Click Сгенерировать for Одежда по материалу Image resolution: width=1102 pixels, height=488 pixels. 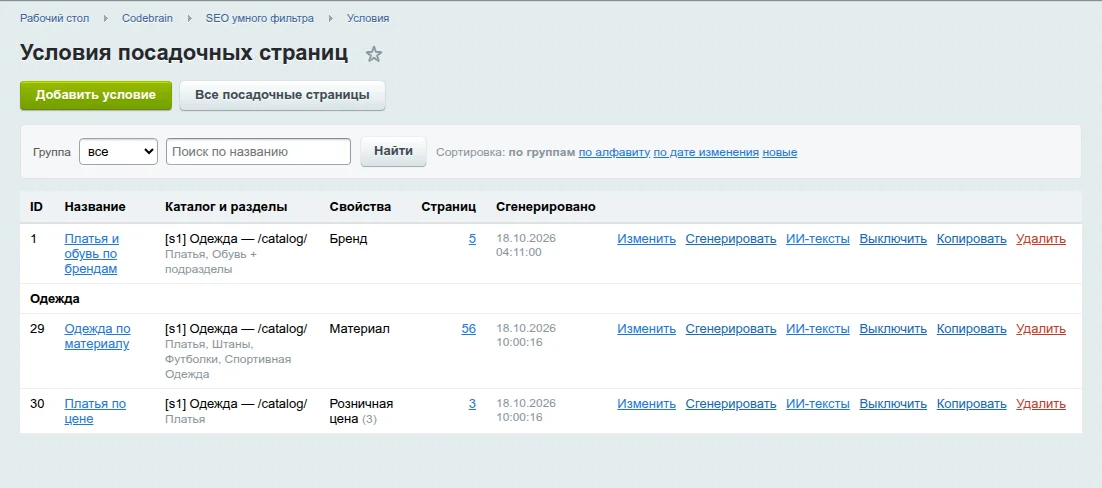731,329
